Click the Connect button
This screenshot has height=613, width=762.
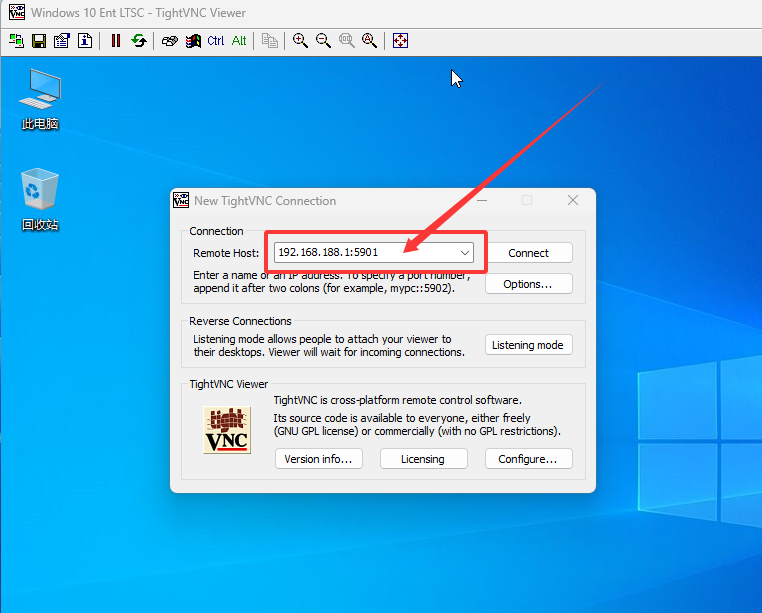coord(529,253)
